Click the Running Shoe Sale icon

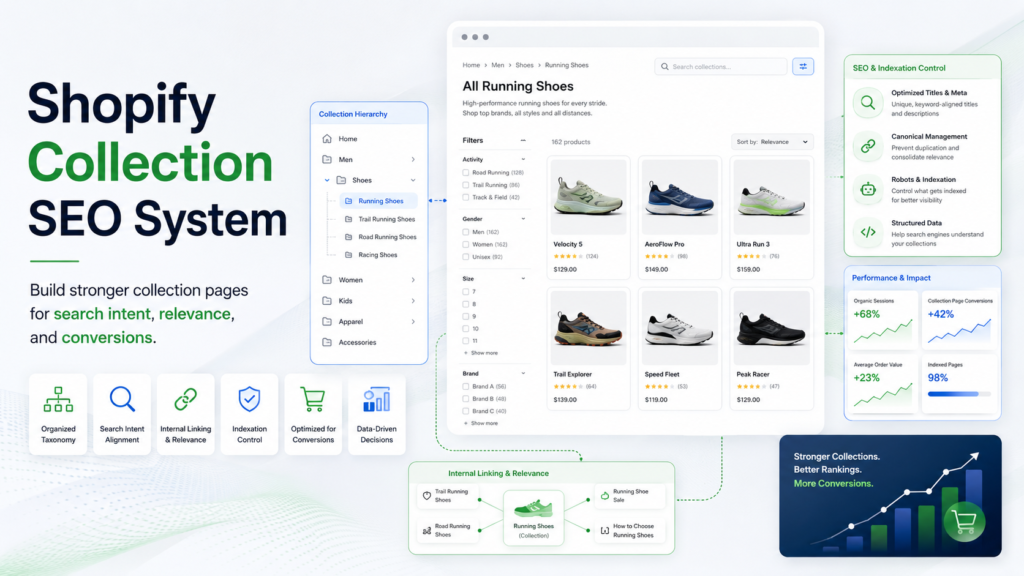[x=605, y=496]
